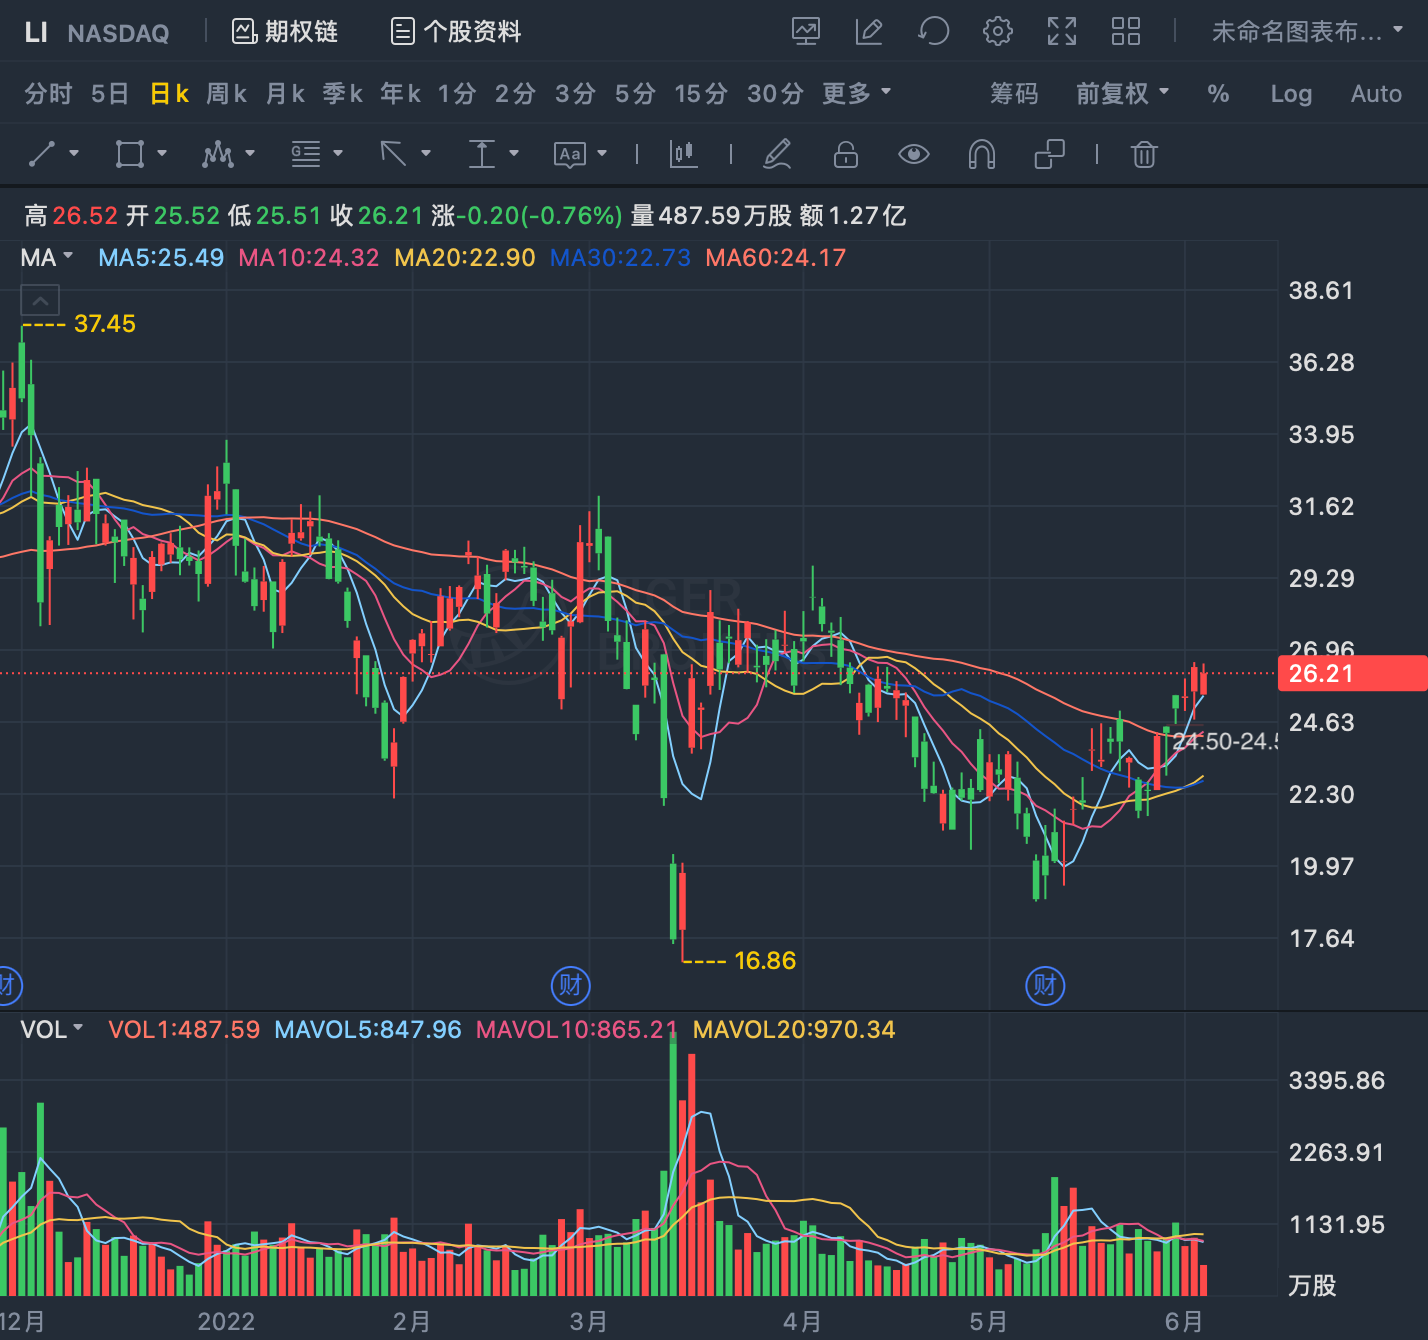Image resolution: width=1428 pixels, height=1340 pixels.
Task: Select the trend line drawing tool
Action: pos(42,154)
